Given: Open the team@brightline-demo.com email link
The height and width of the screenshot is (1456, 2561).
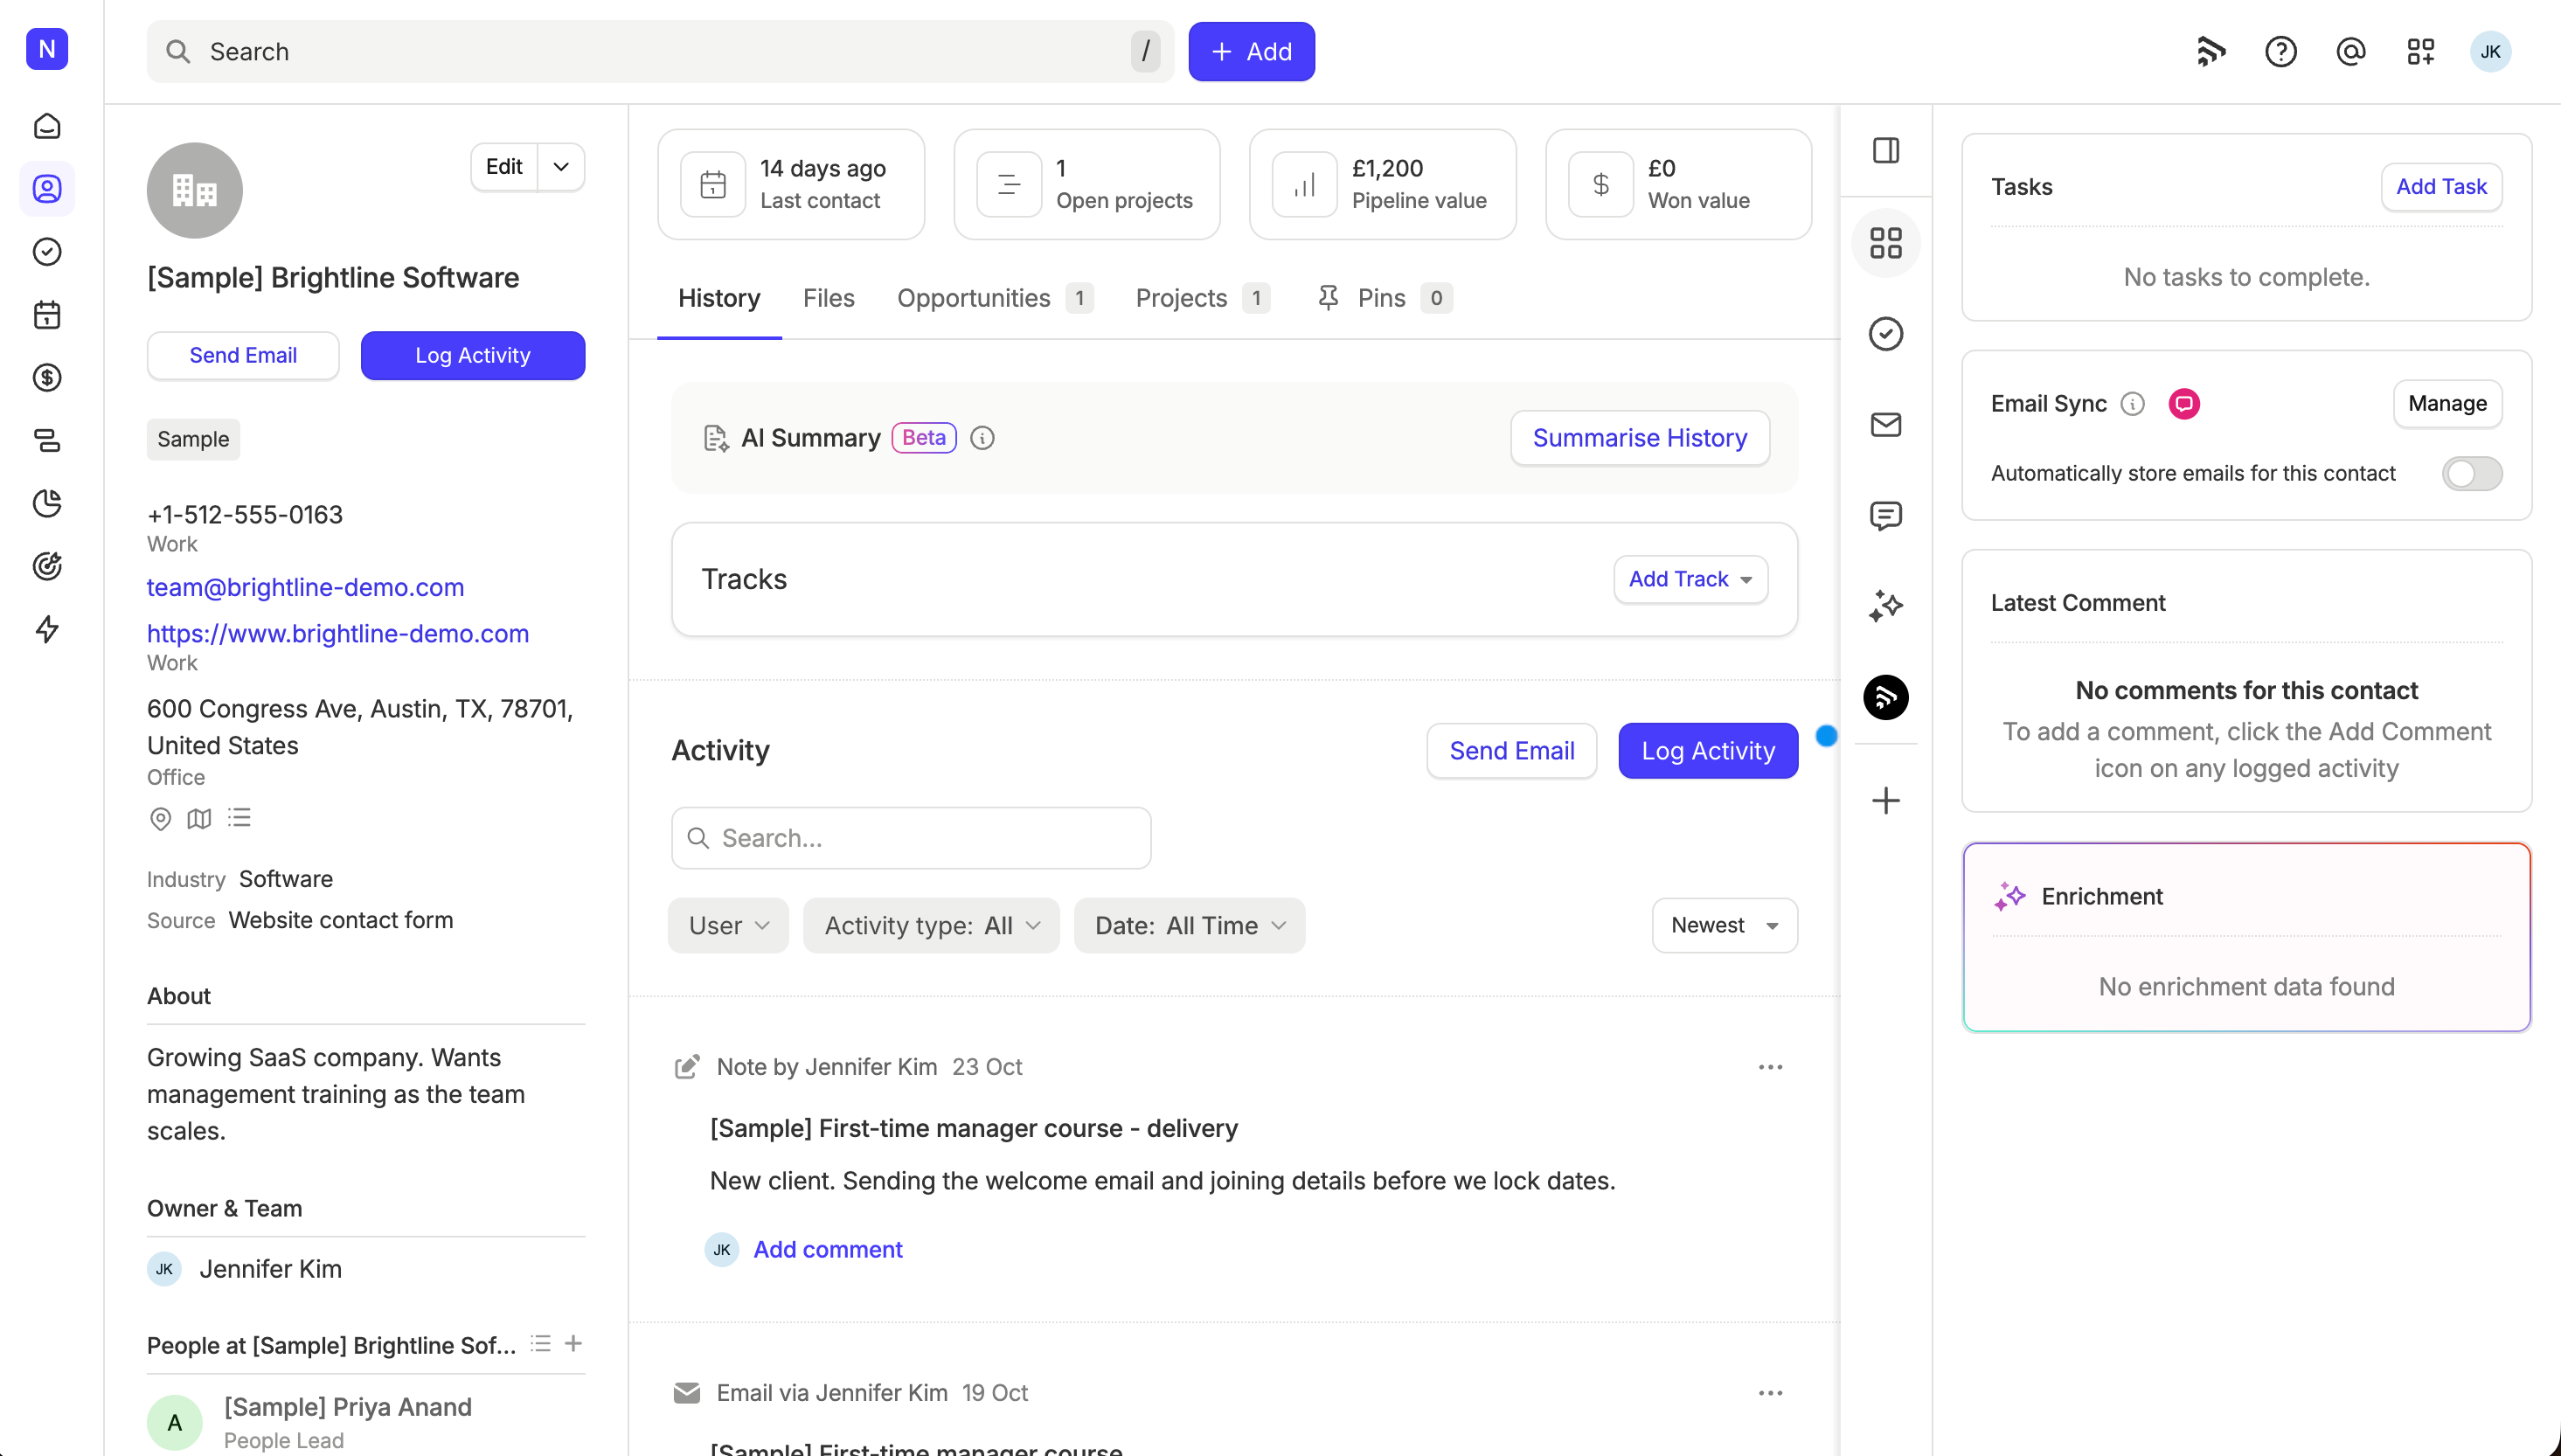Looking at the screenshot, I should [305, 588].
